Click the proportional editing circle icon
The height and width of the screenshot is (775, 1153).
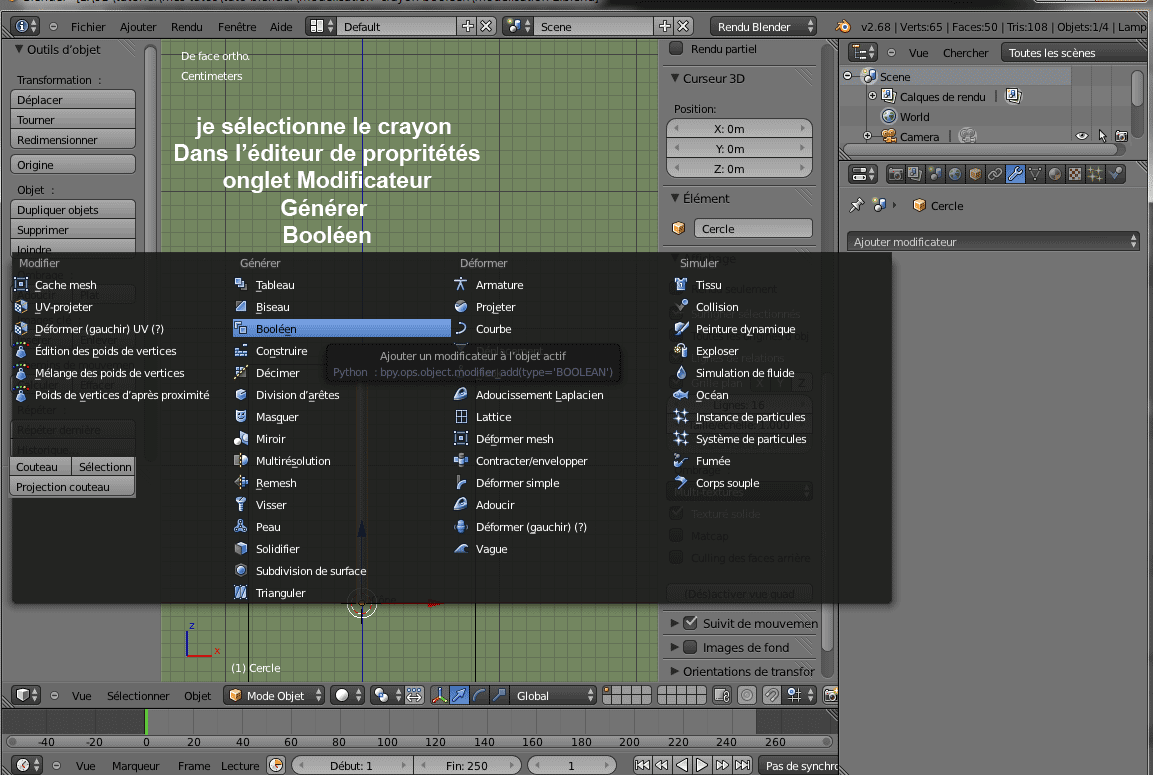coord(747,696)
